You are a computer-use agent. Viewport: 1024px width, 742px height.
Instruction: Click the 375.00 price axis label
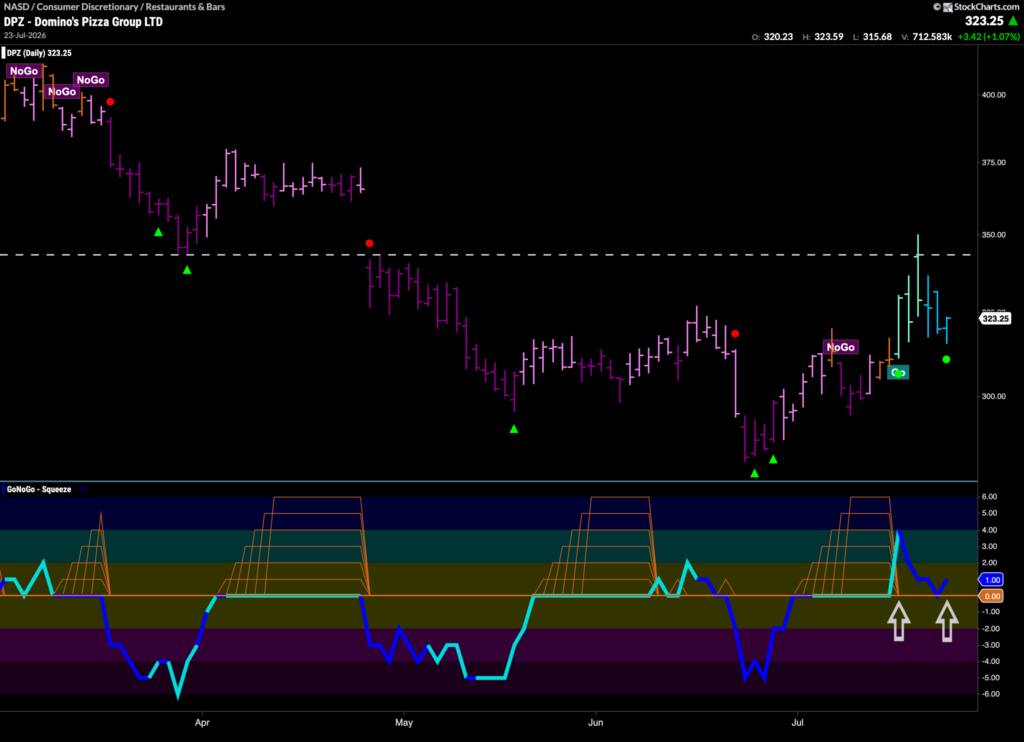click(993, 162)
